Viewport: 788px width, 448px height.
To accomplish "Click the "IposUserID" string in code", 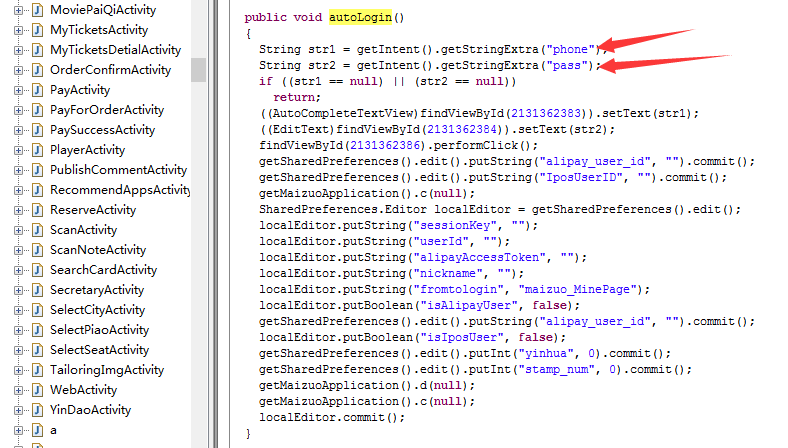I will point(584,177).
